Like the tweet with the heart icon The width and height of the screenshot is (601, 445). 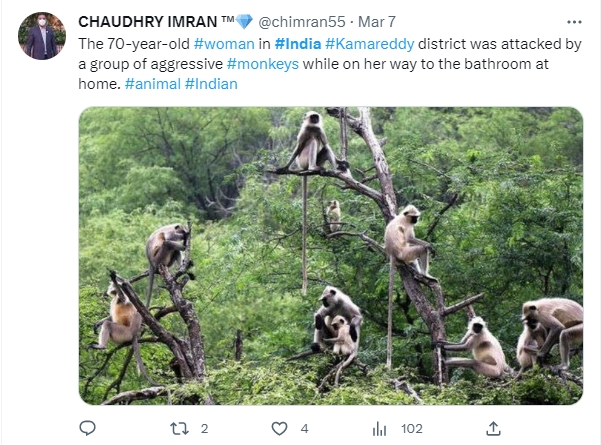(x=279, y=429)
